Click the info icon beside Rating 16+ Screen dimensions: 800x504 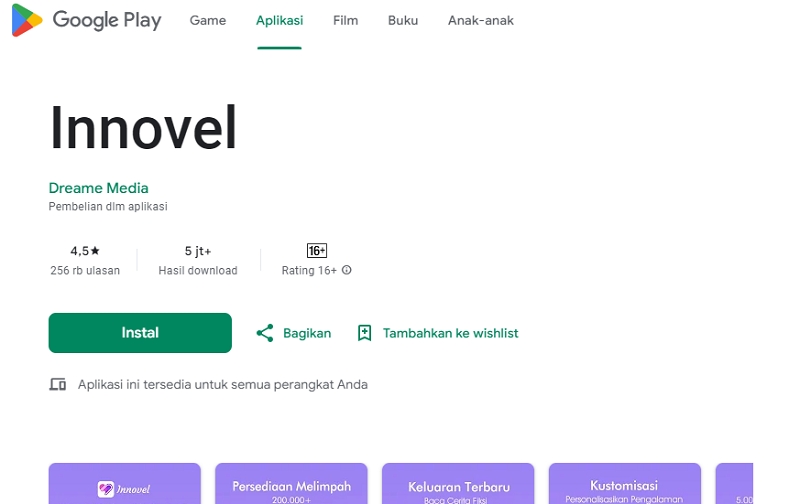tap(346, 270)
